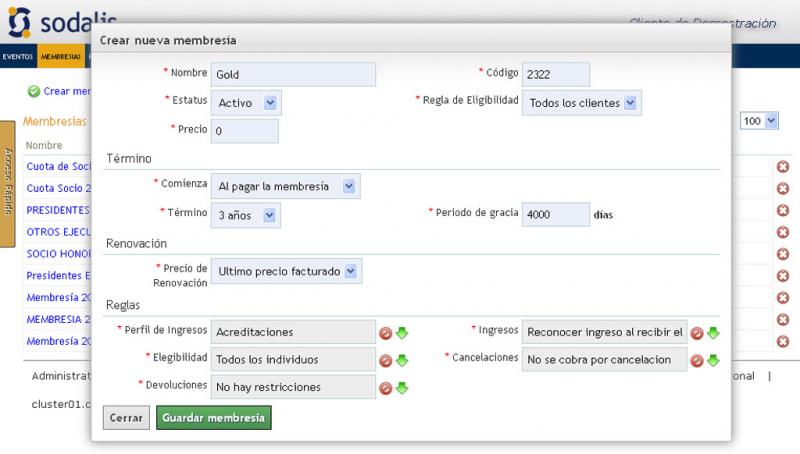Expand Regla de Elegibilidad dropdown
This screenshot has width=800, height=454.
coord(581,103)
